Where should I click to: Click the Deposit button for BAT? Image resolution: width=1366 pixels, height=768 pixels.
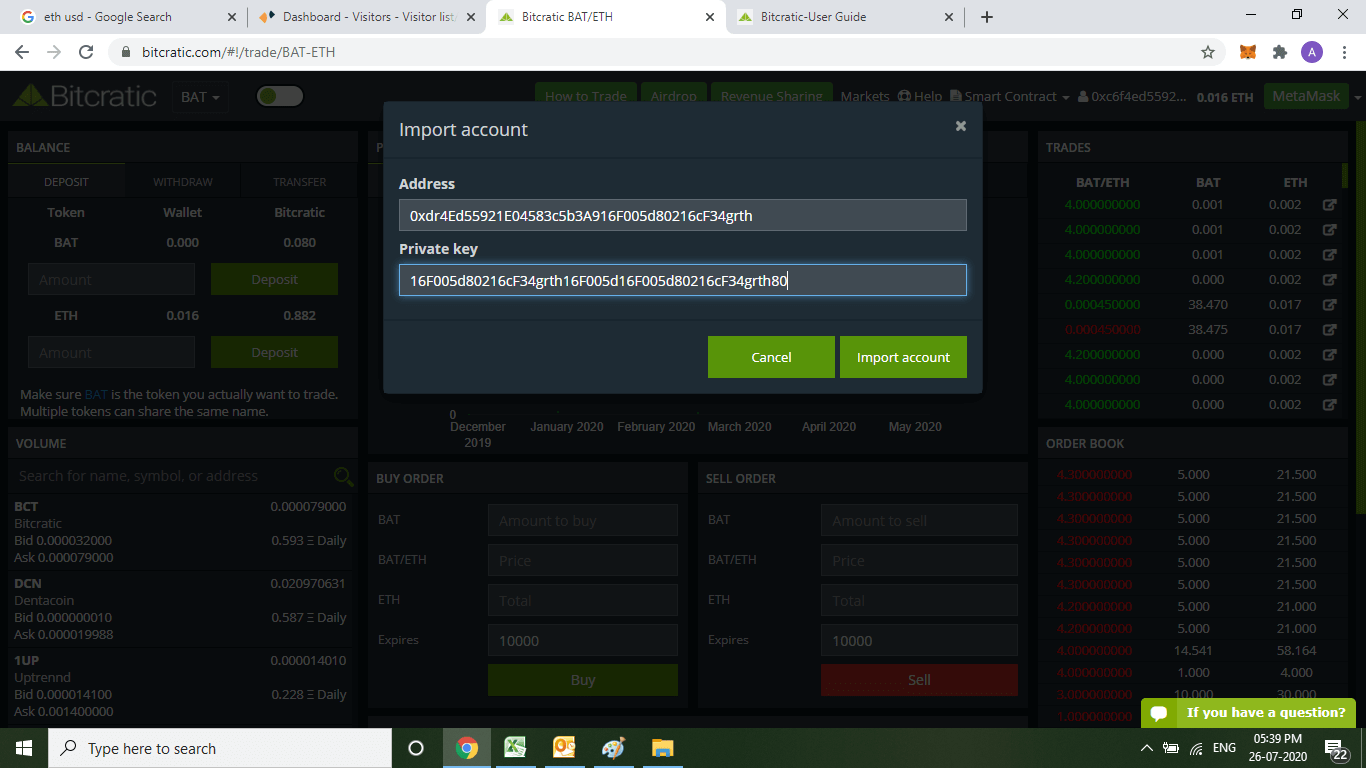(274, 280)
